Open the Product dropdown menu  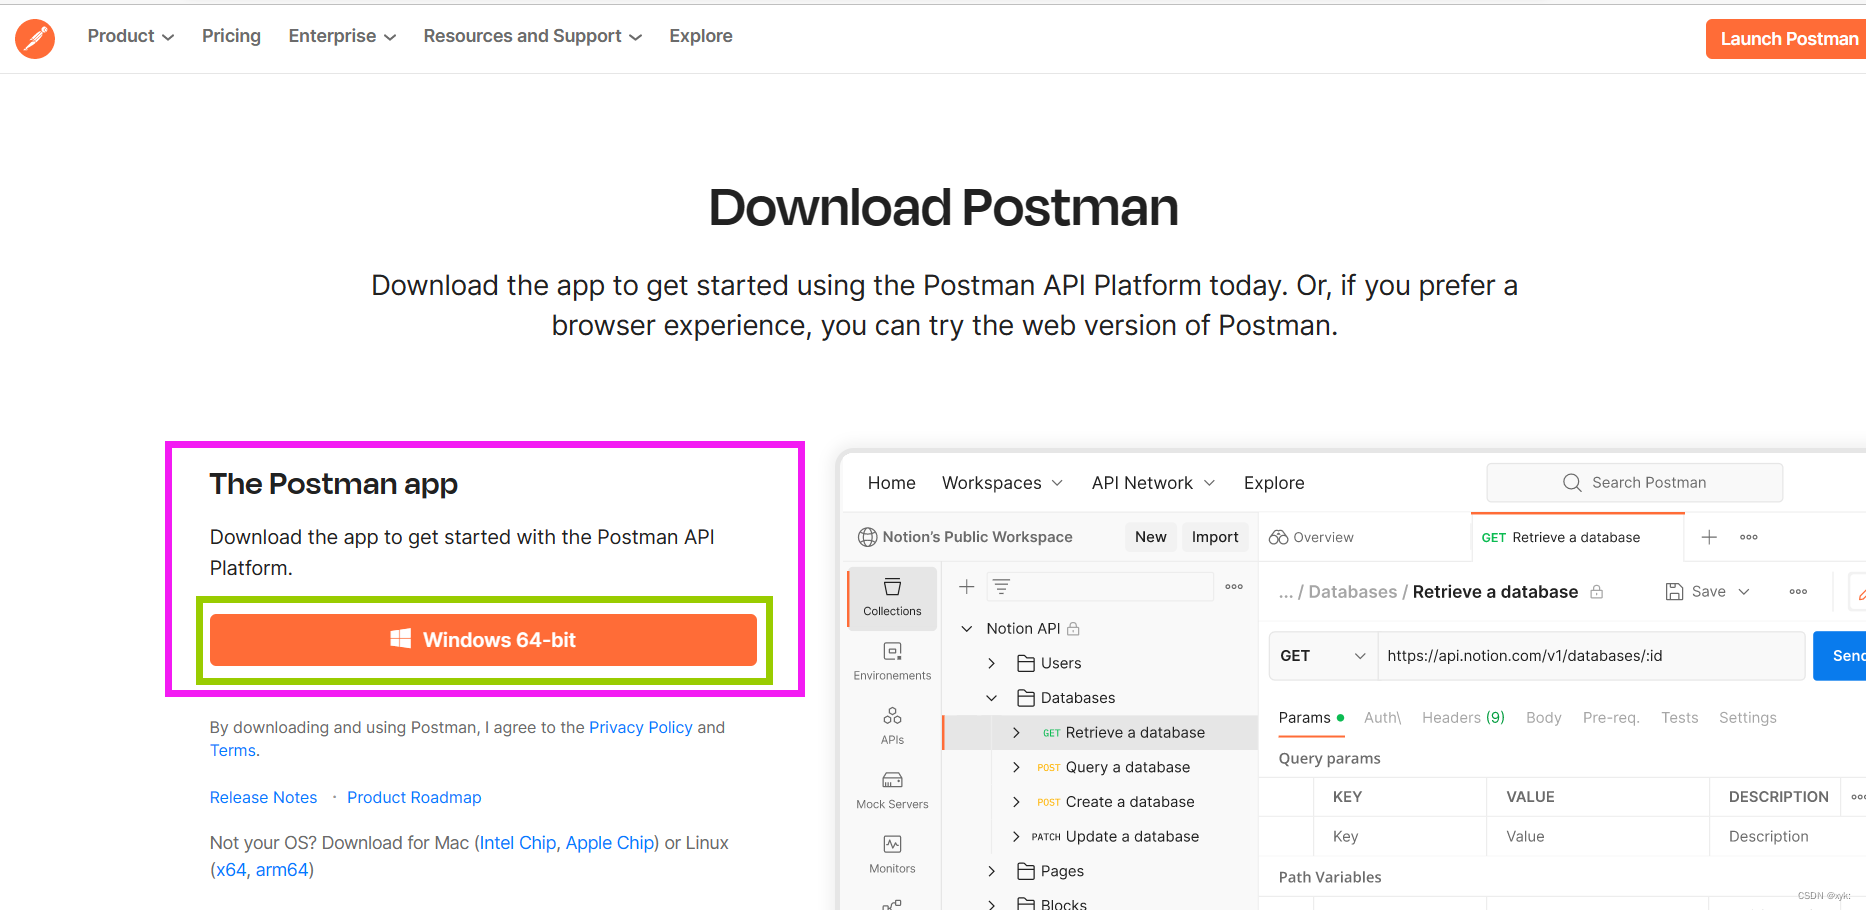(x=131, y=36)
